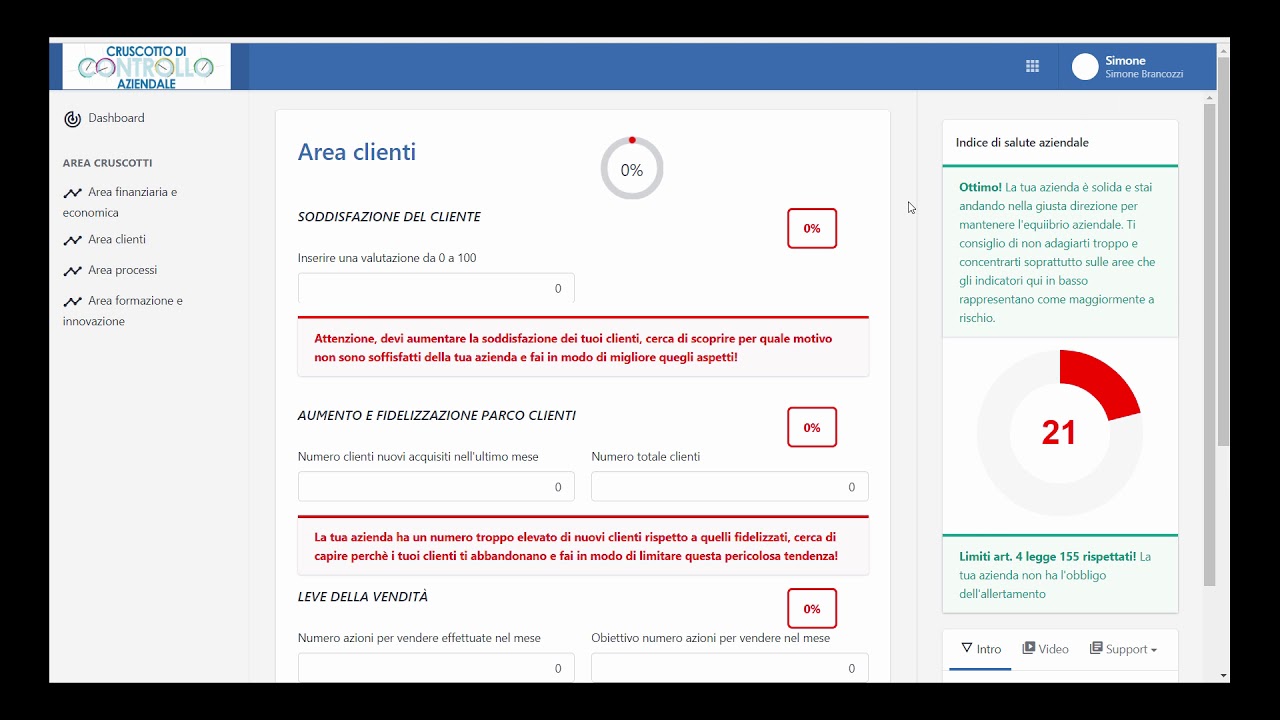Click the customer satisfaction rating input field
Image resolution: width=1280 pixels, height=720 pixels.
pyautogui.click(x=436, y=288)
